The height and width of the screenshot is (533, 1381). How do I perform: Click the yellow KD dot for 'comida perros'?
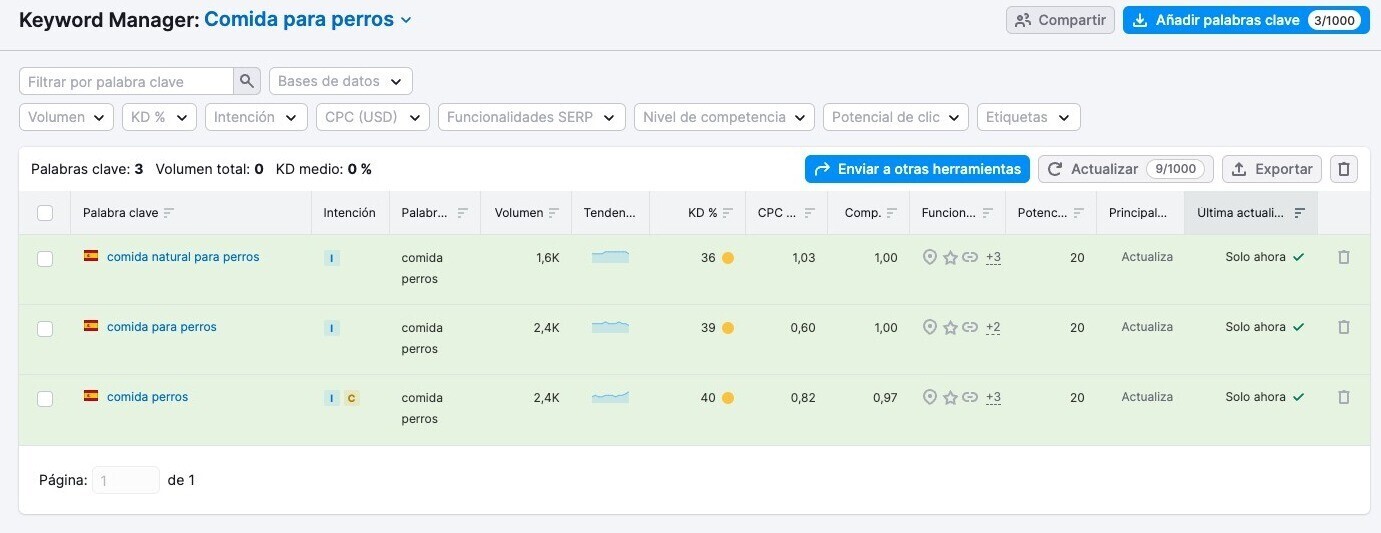point(728,398)
